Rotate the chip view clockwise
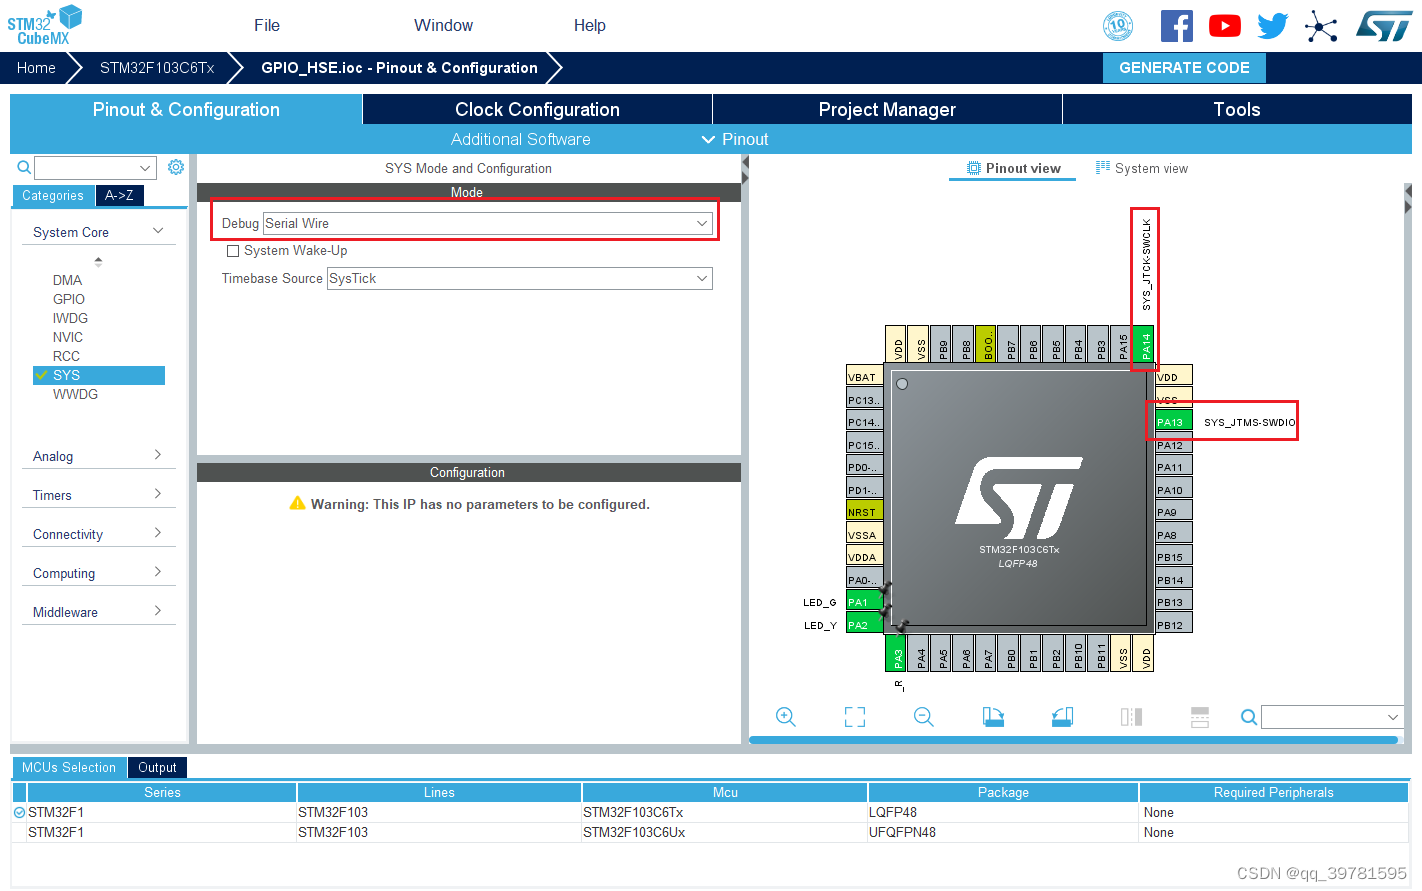Image resolution: width=1422 pixels, height=891 pixels. 993,717
